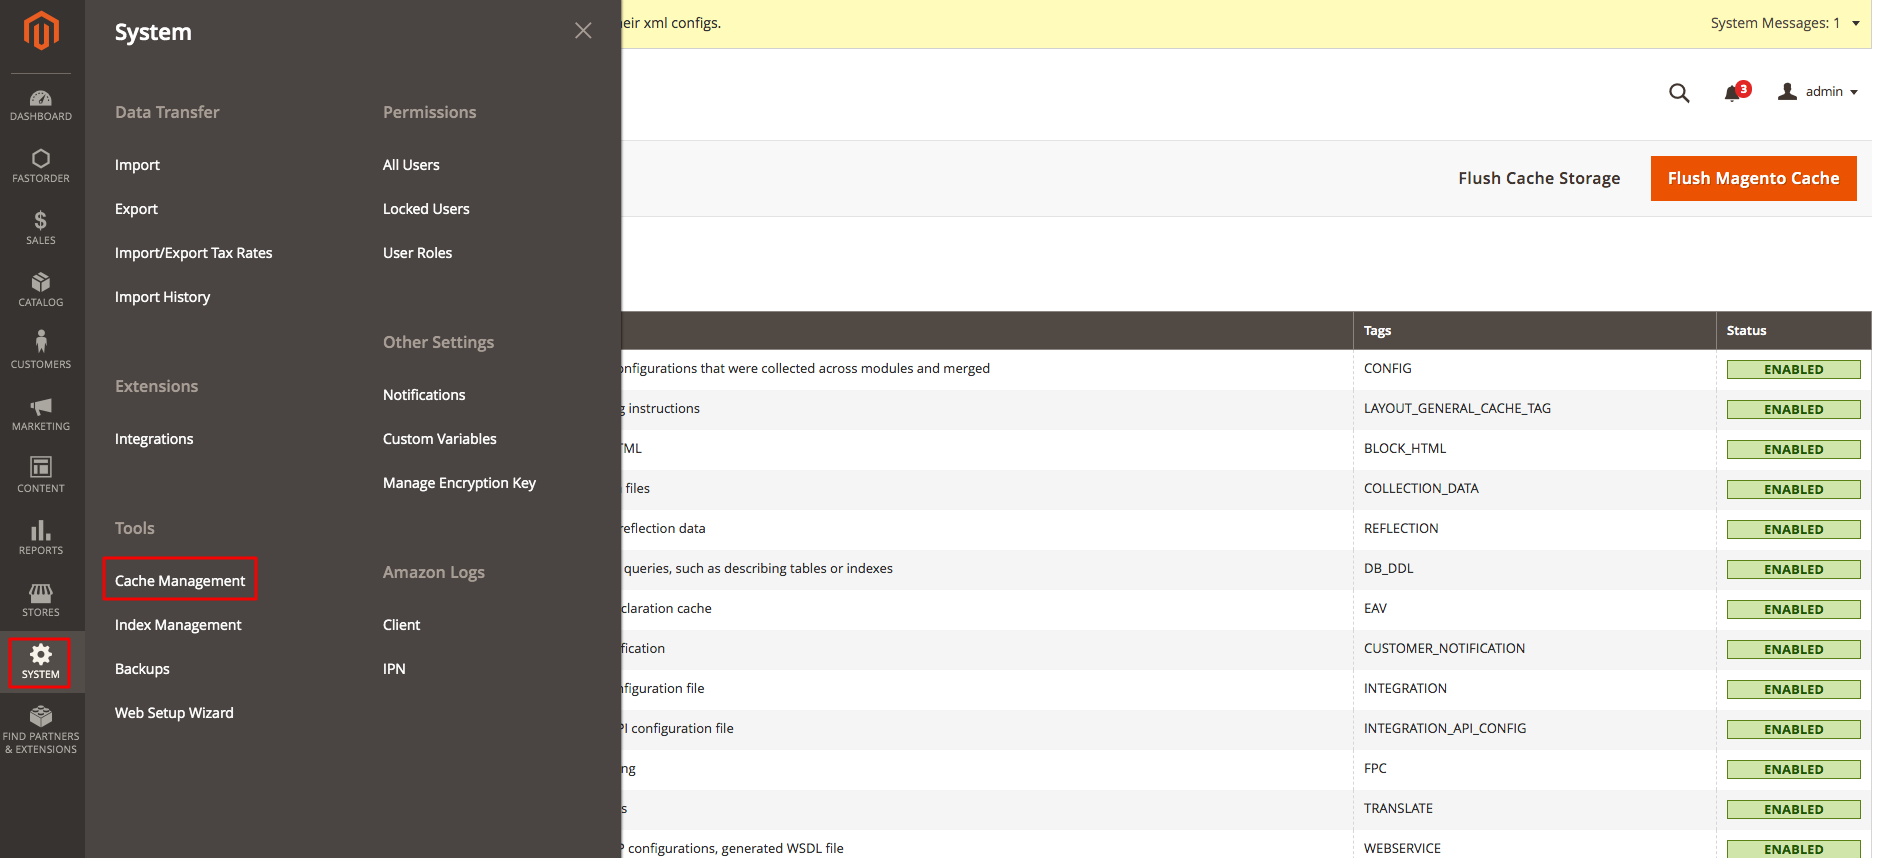Click the Tags column header
This screenshot has width=1890, height=858.
pos(1535,331)
